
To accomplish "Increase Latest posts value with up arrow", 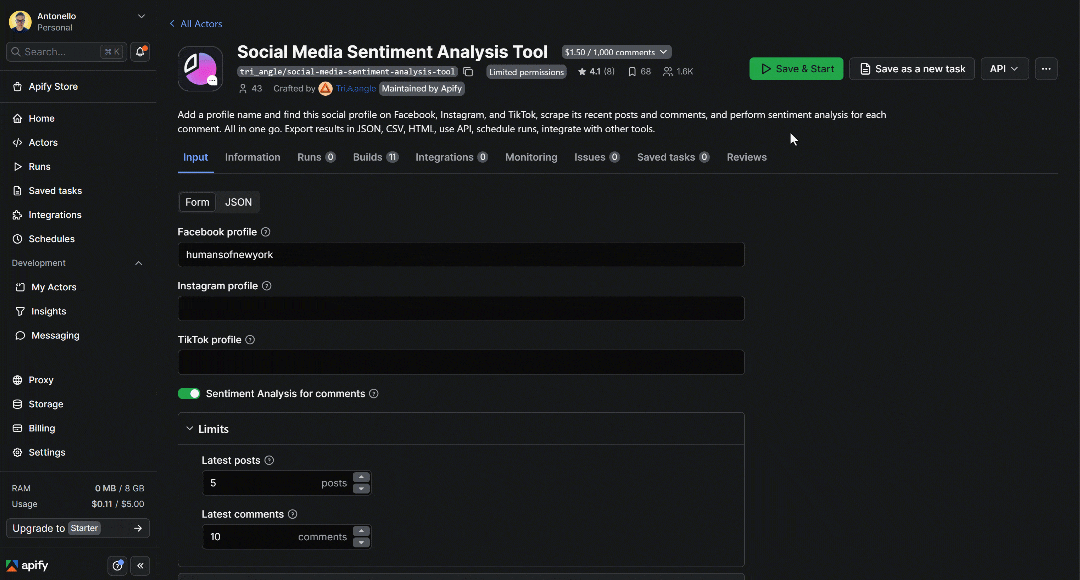I will (x=362, y=478).
